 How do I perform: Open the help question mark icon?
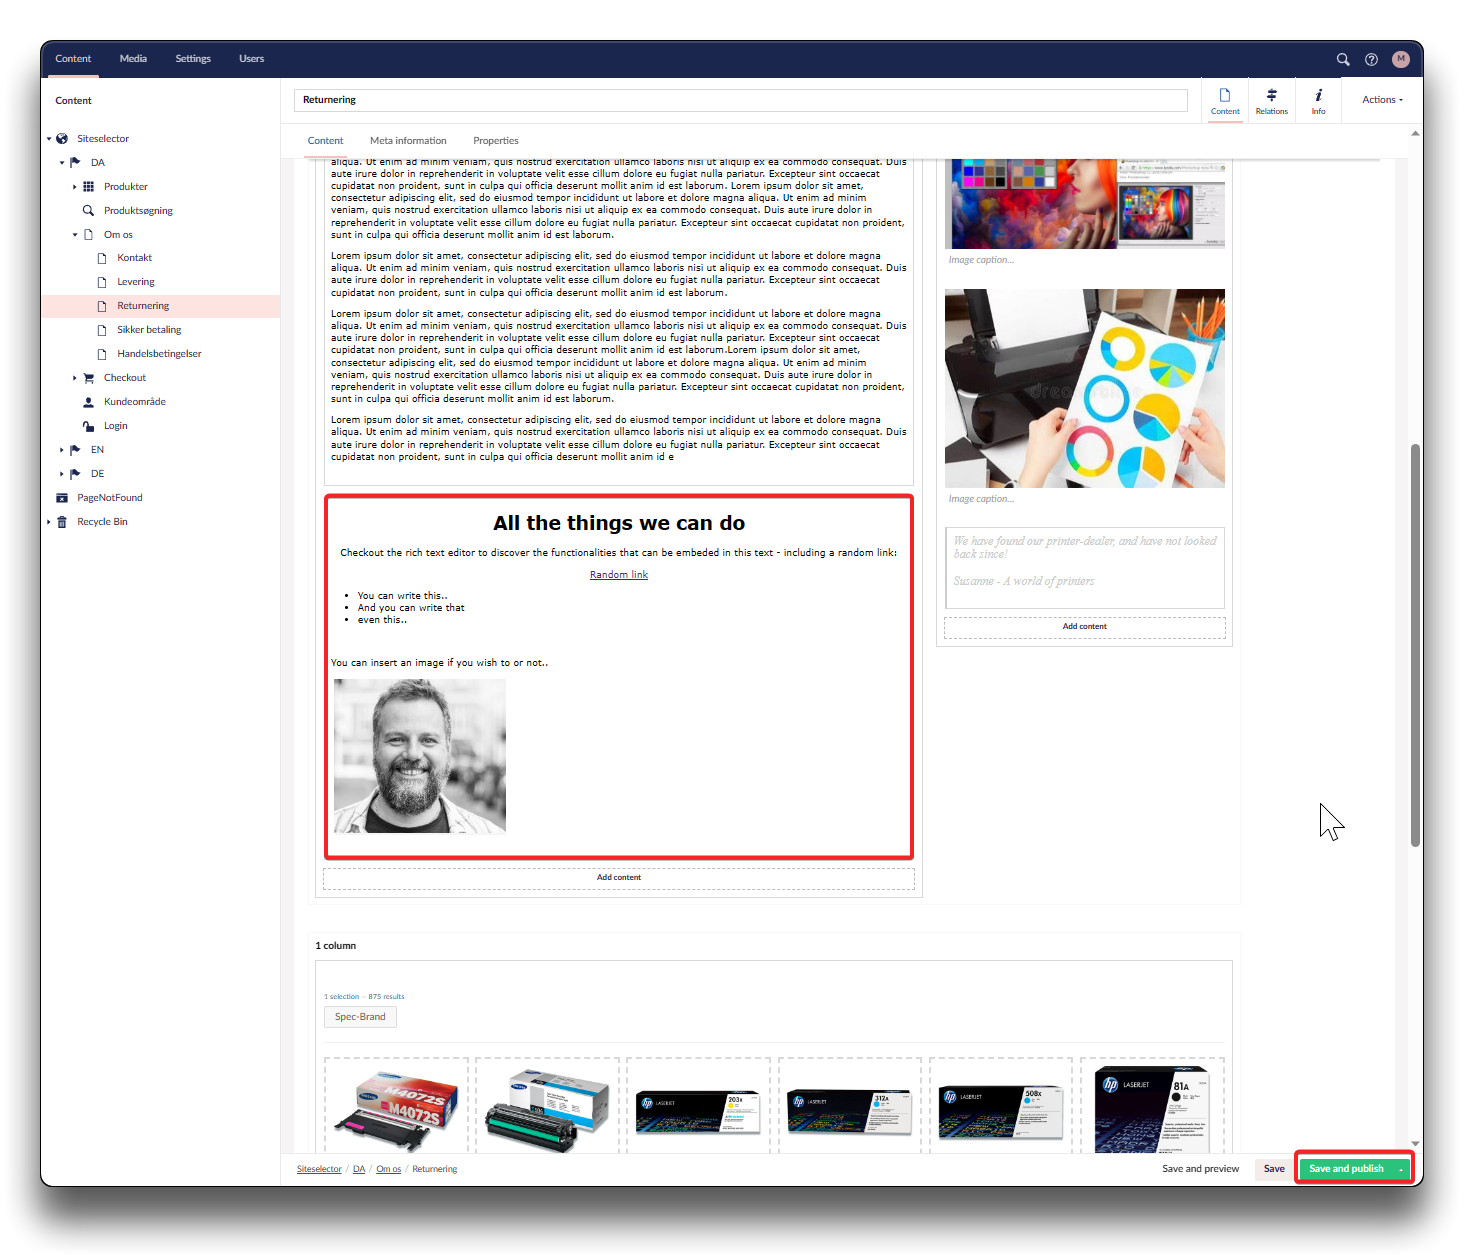click(1371, 59)
